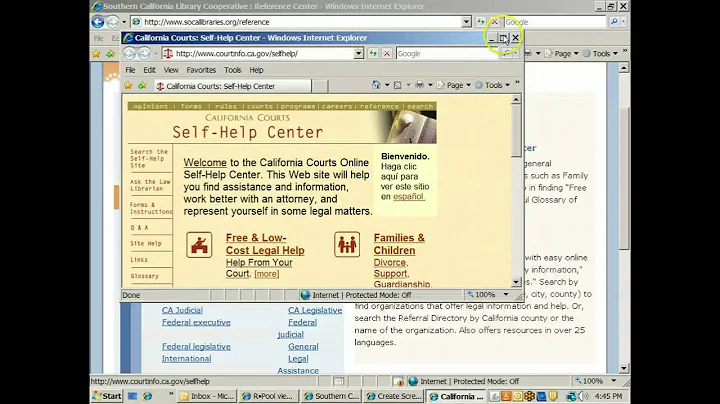This screenshot has height=404, width=720.
Task: Click Forward arrow in California Courts window
Action: (x=144, y=54)
